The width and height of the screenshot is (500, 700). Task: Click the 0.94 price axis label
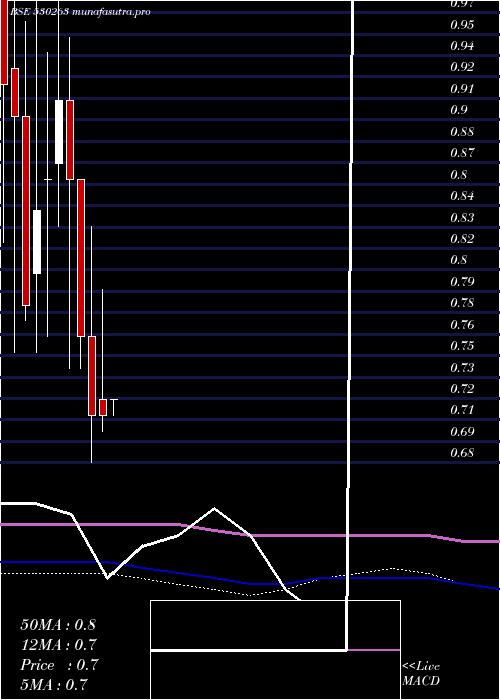coord(462,46)
